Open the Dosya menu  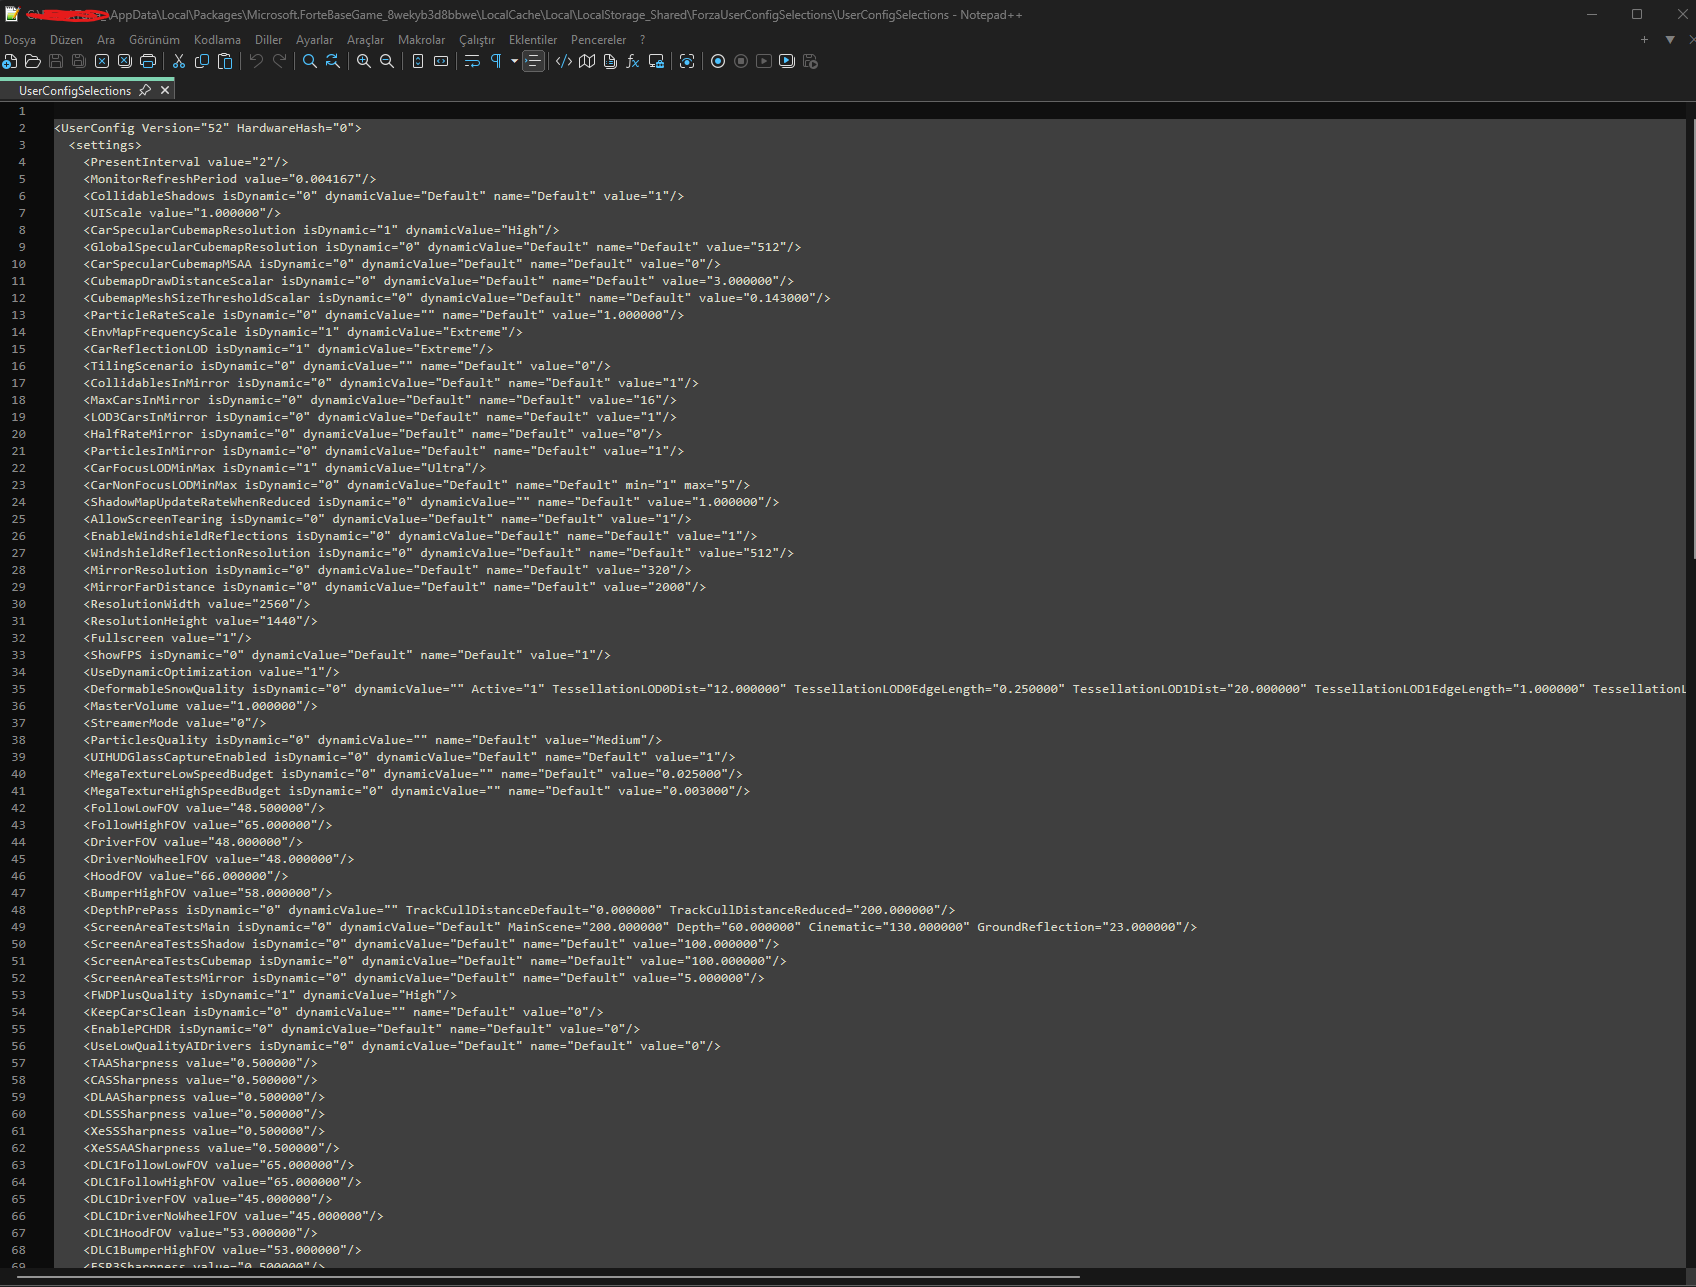tap(20, 40)
